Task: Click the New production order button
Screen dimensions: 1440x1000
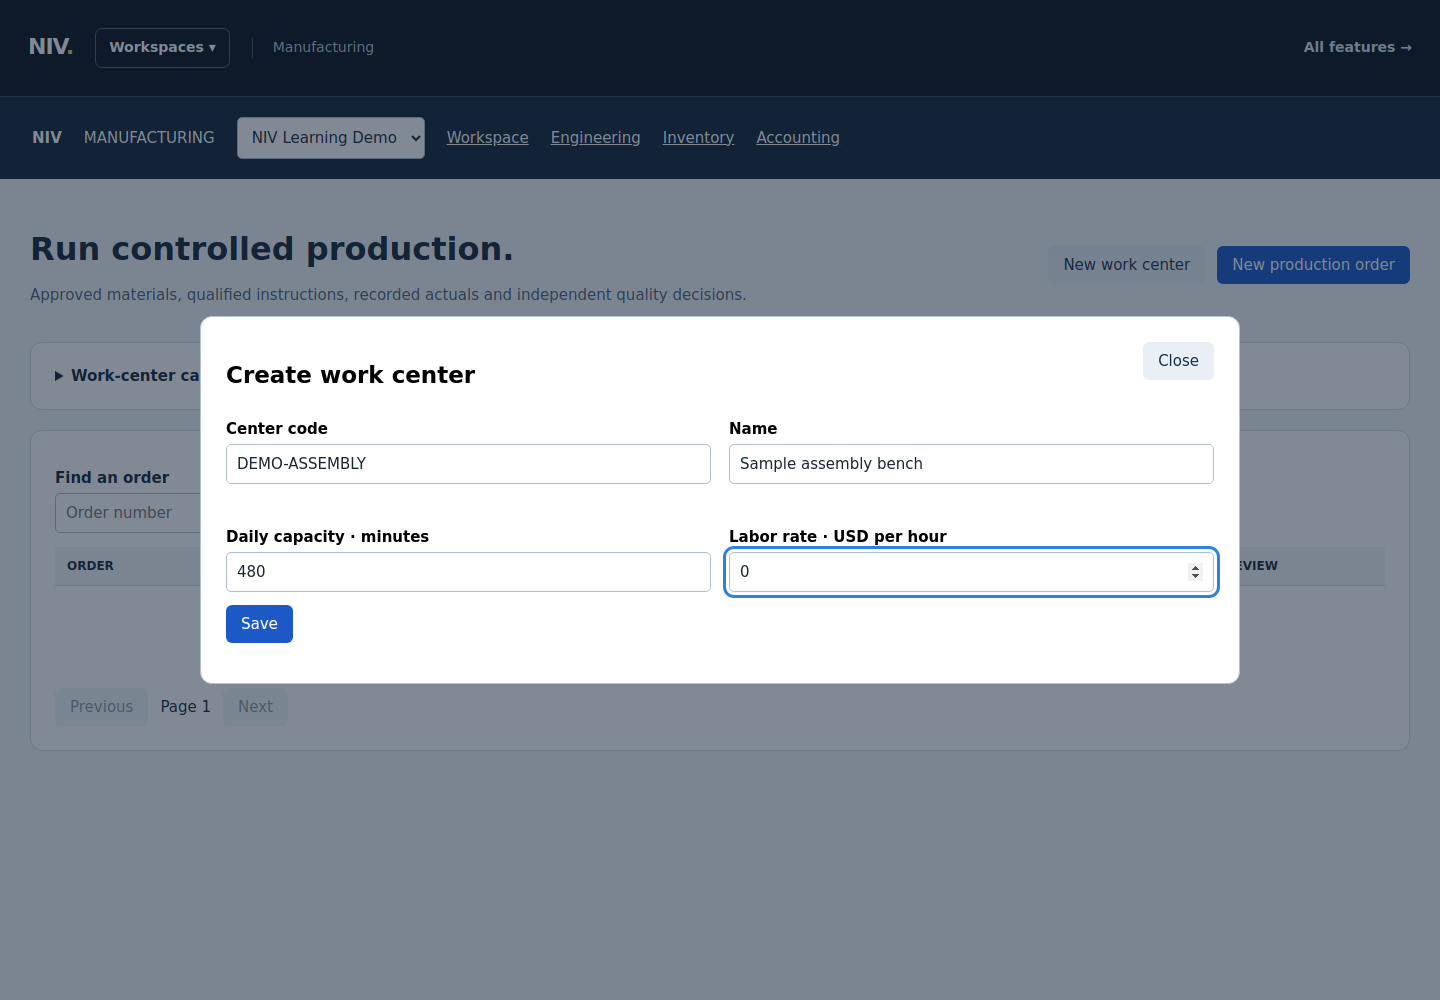Action: click(x=1313, y=265)
